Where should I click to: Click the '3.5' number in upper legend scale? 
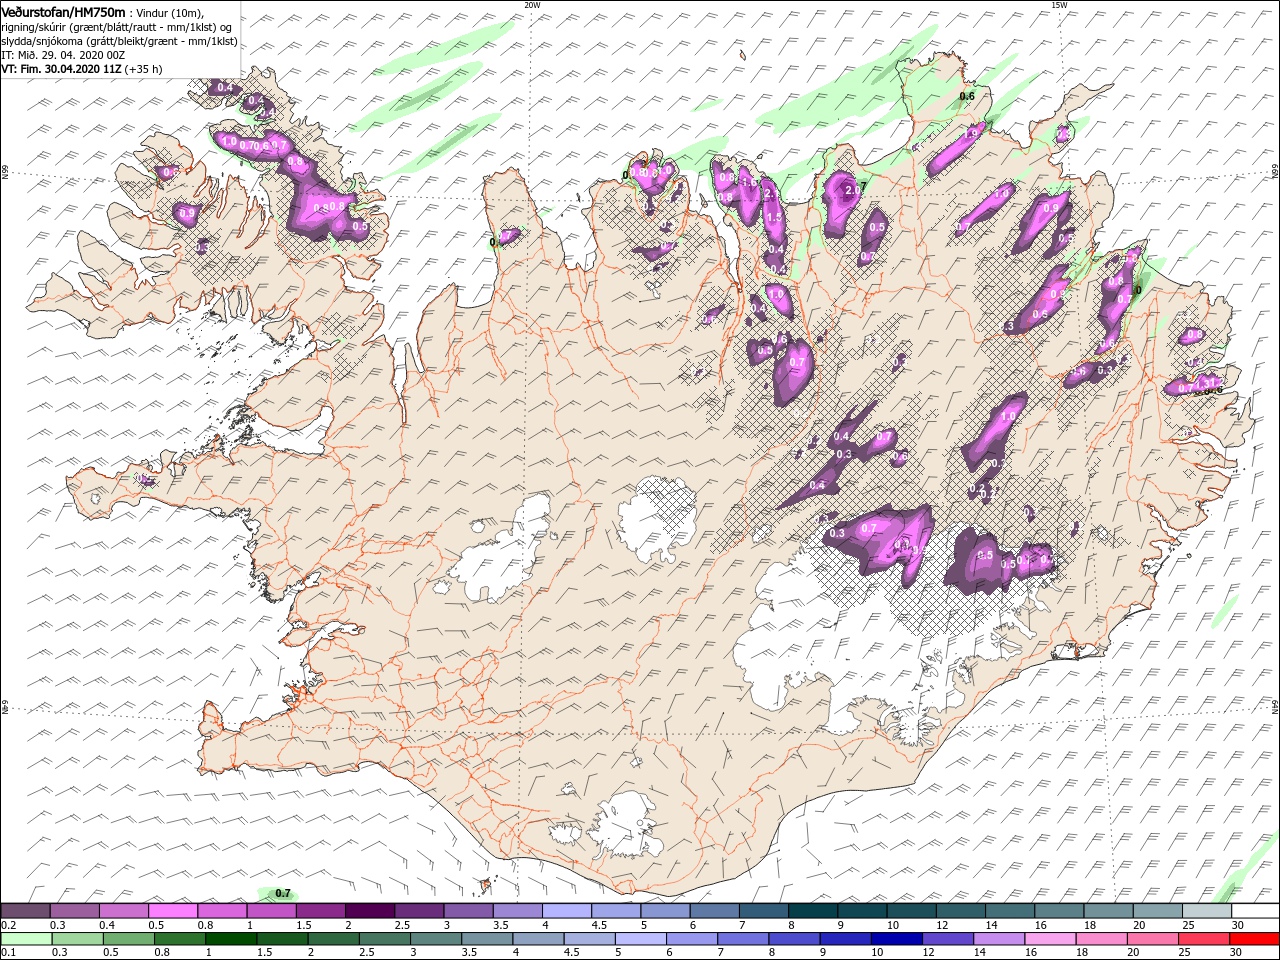[500, 925]
